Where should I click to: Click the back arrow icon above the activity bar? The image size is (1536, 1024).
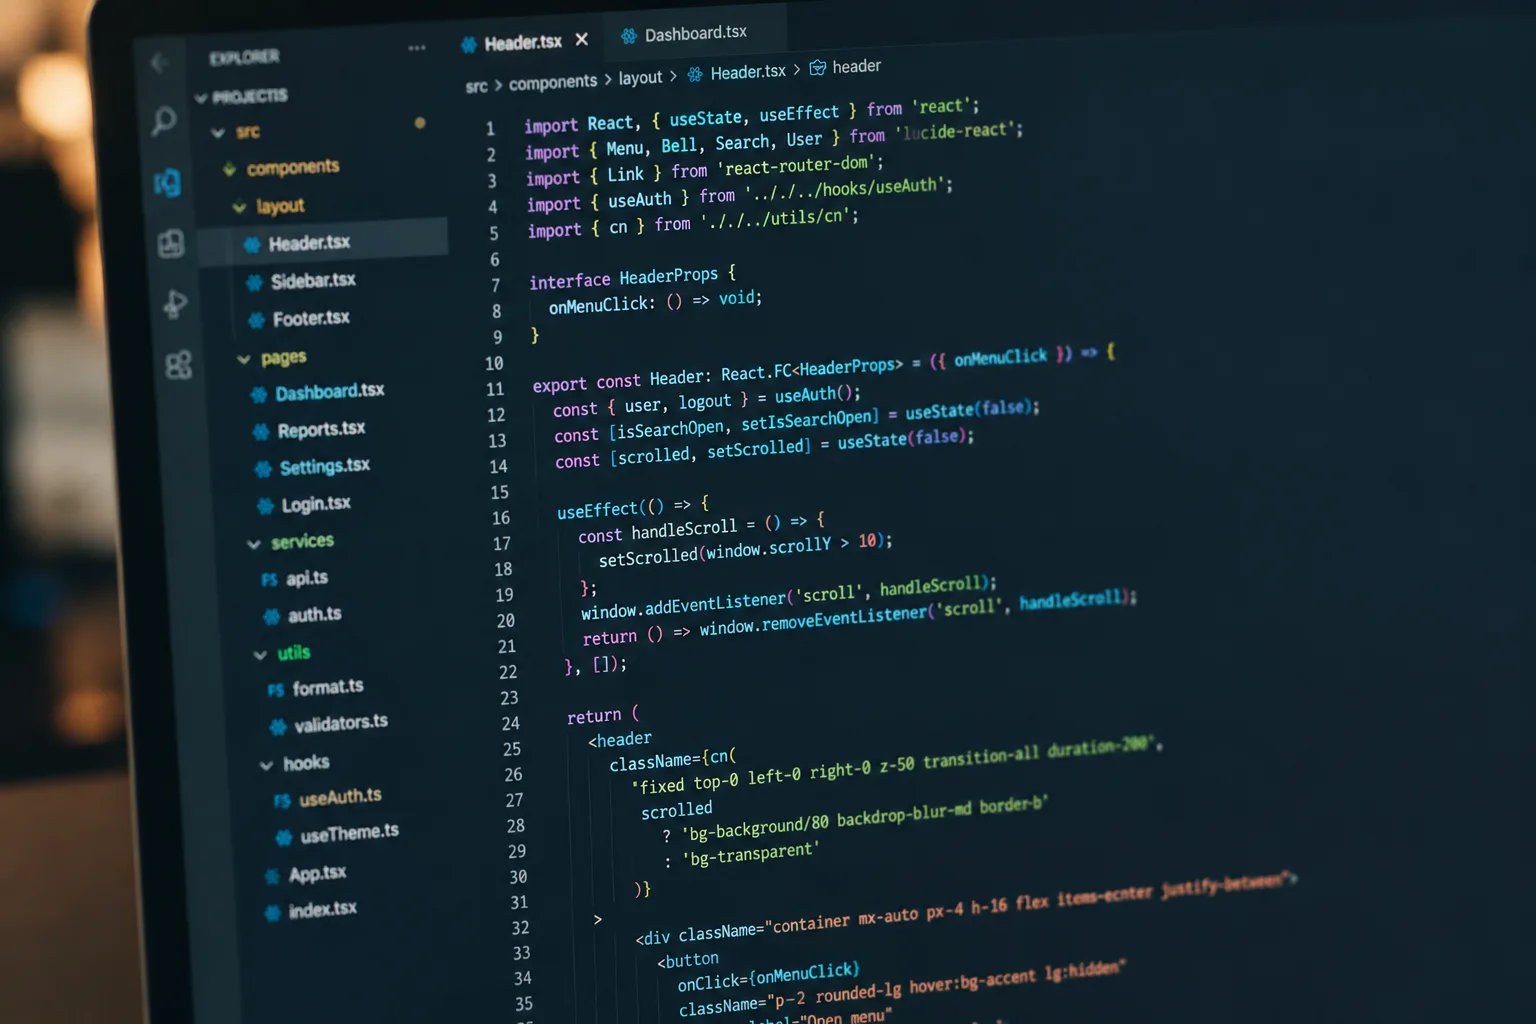click(159, 63)
